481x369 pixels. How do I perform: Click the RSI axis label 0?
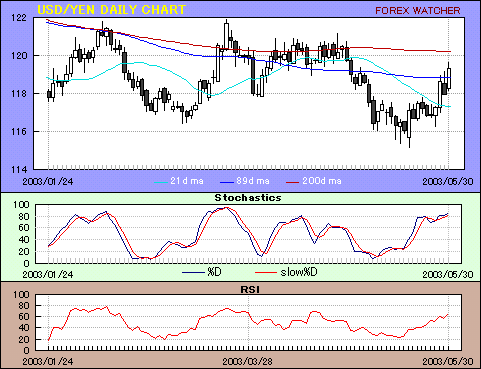26,351
